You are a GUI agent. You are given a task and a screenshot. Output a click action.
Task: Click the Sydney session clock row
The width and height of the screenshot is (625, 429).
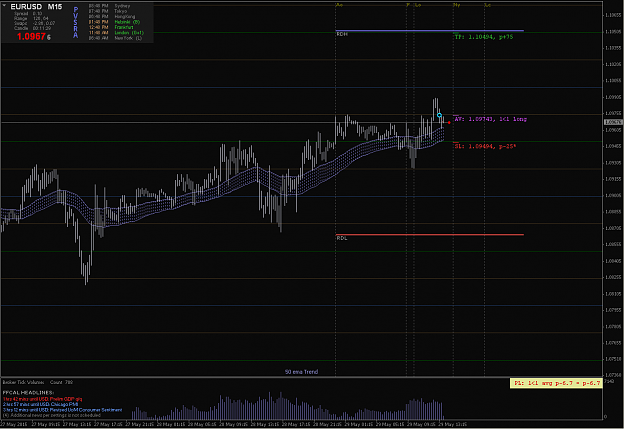click(109, 6)
